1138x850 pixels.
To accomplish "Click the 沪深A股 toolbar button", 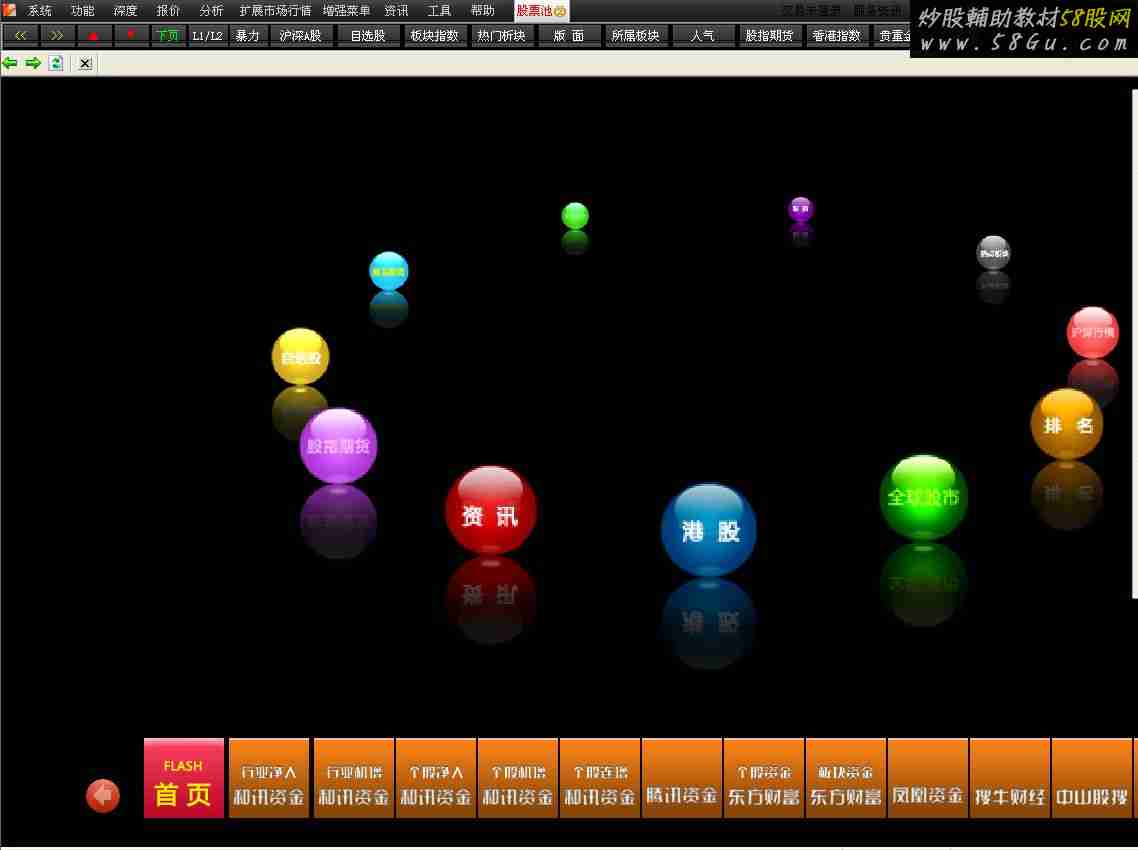I will (x=300, y=36).
